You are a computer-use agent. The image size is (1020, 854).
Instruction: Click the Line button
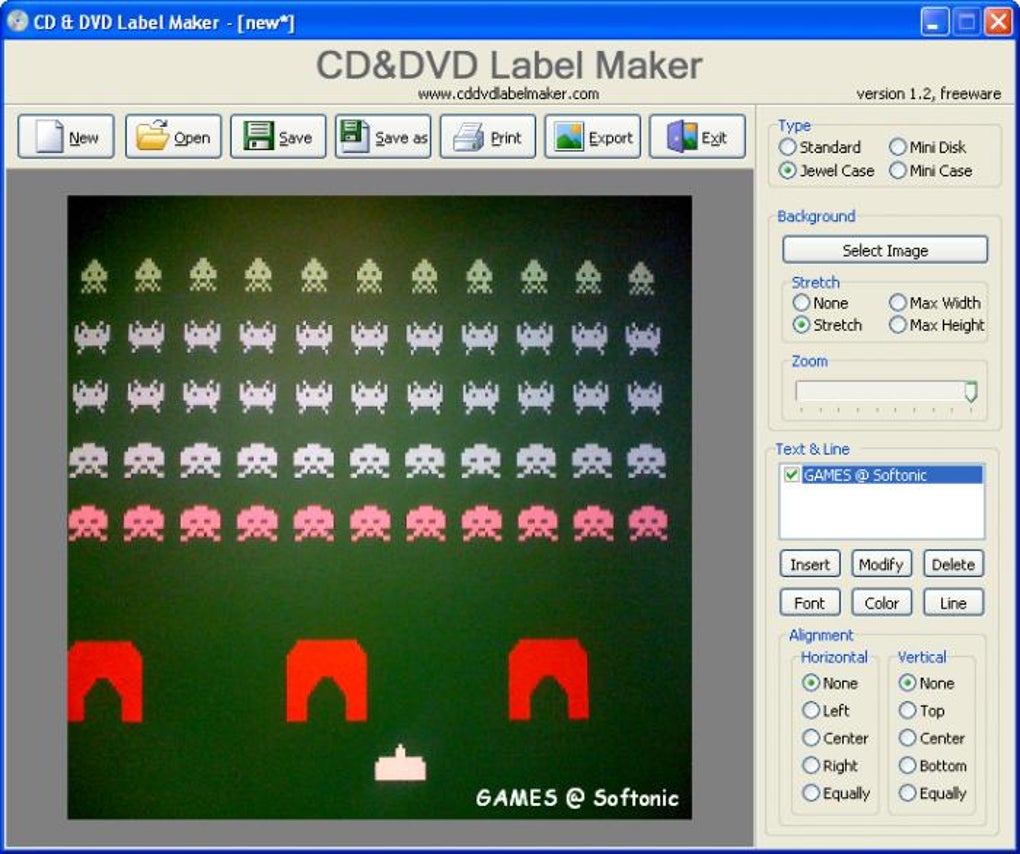[x=953, y=603]
